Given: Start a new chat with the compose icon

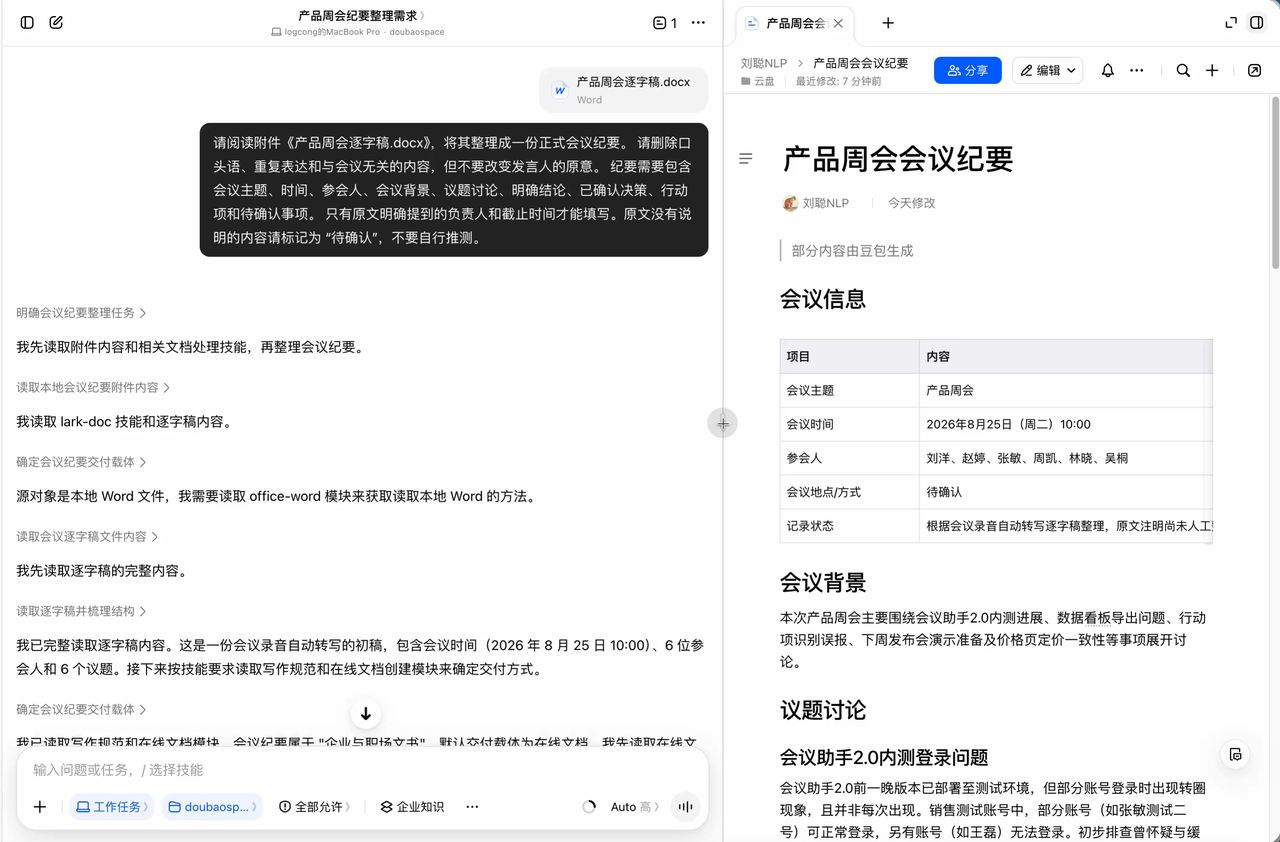Looking at the screenshot, I should pyautogui.click(x=56, y=22).
